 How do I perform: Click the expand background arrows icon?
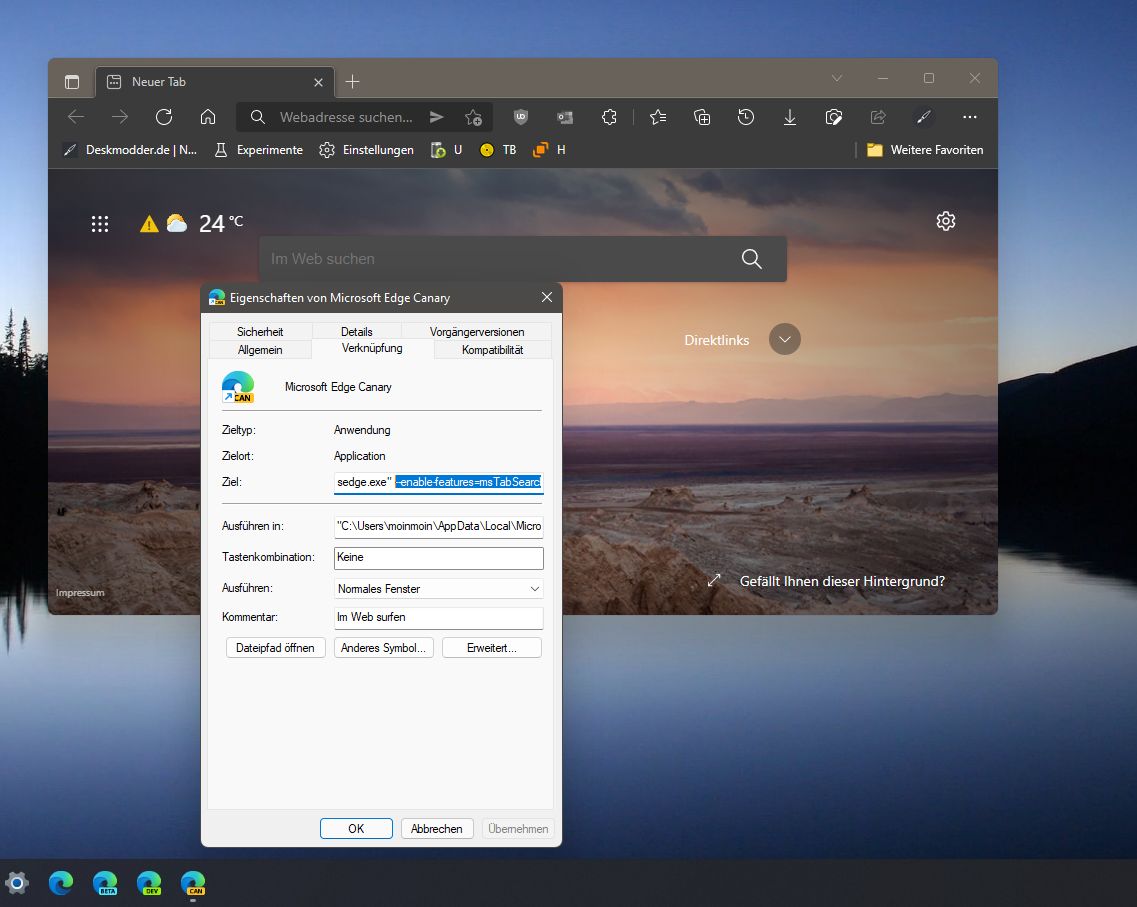pos(714,580)
